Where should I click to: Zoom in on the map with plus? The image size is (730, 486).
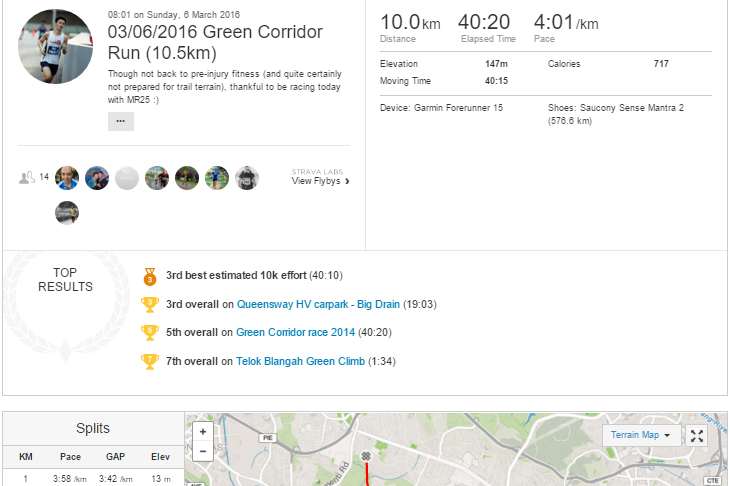point(203,432)
